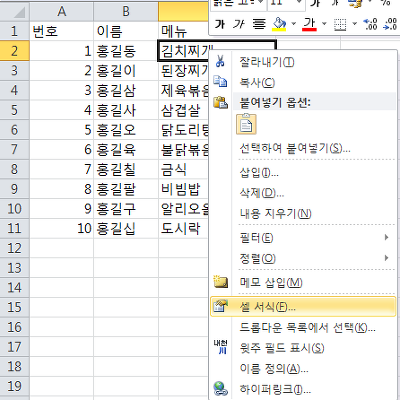The width and height of the screenshot is (400, 400).
Task: Click header cell 메뉴
Action: click(x=183, y=31)
